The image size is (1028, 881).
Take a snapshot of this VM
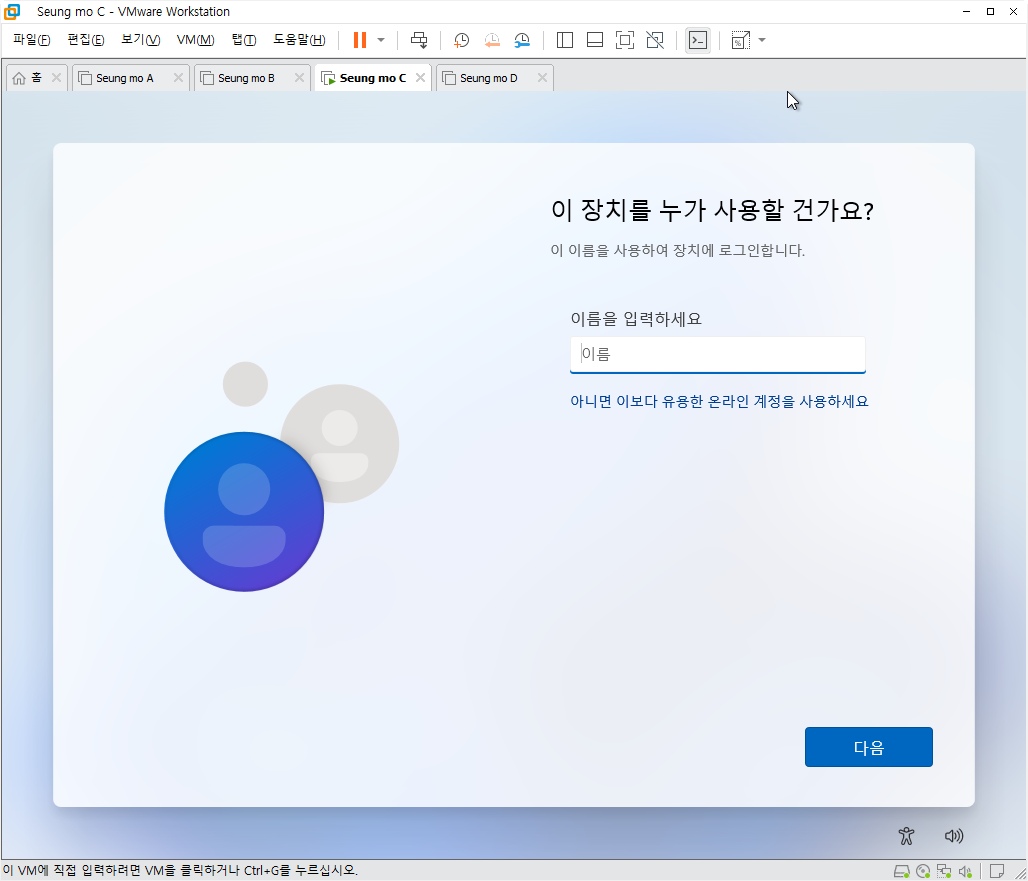tap(462, 40)
